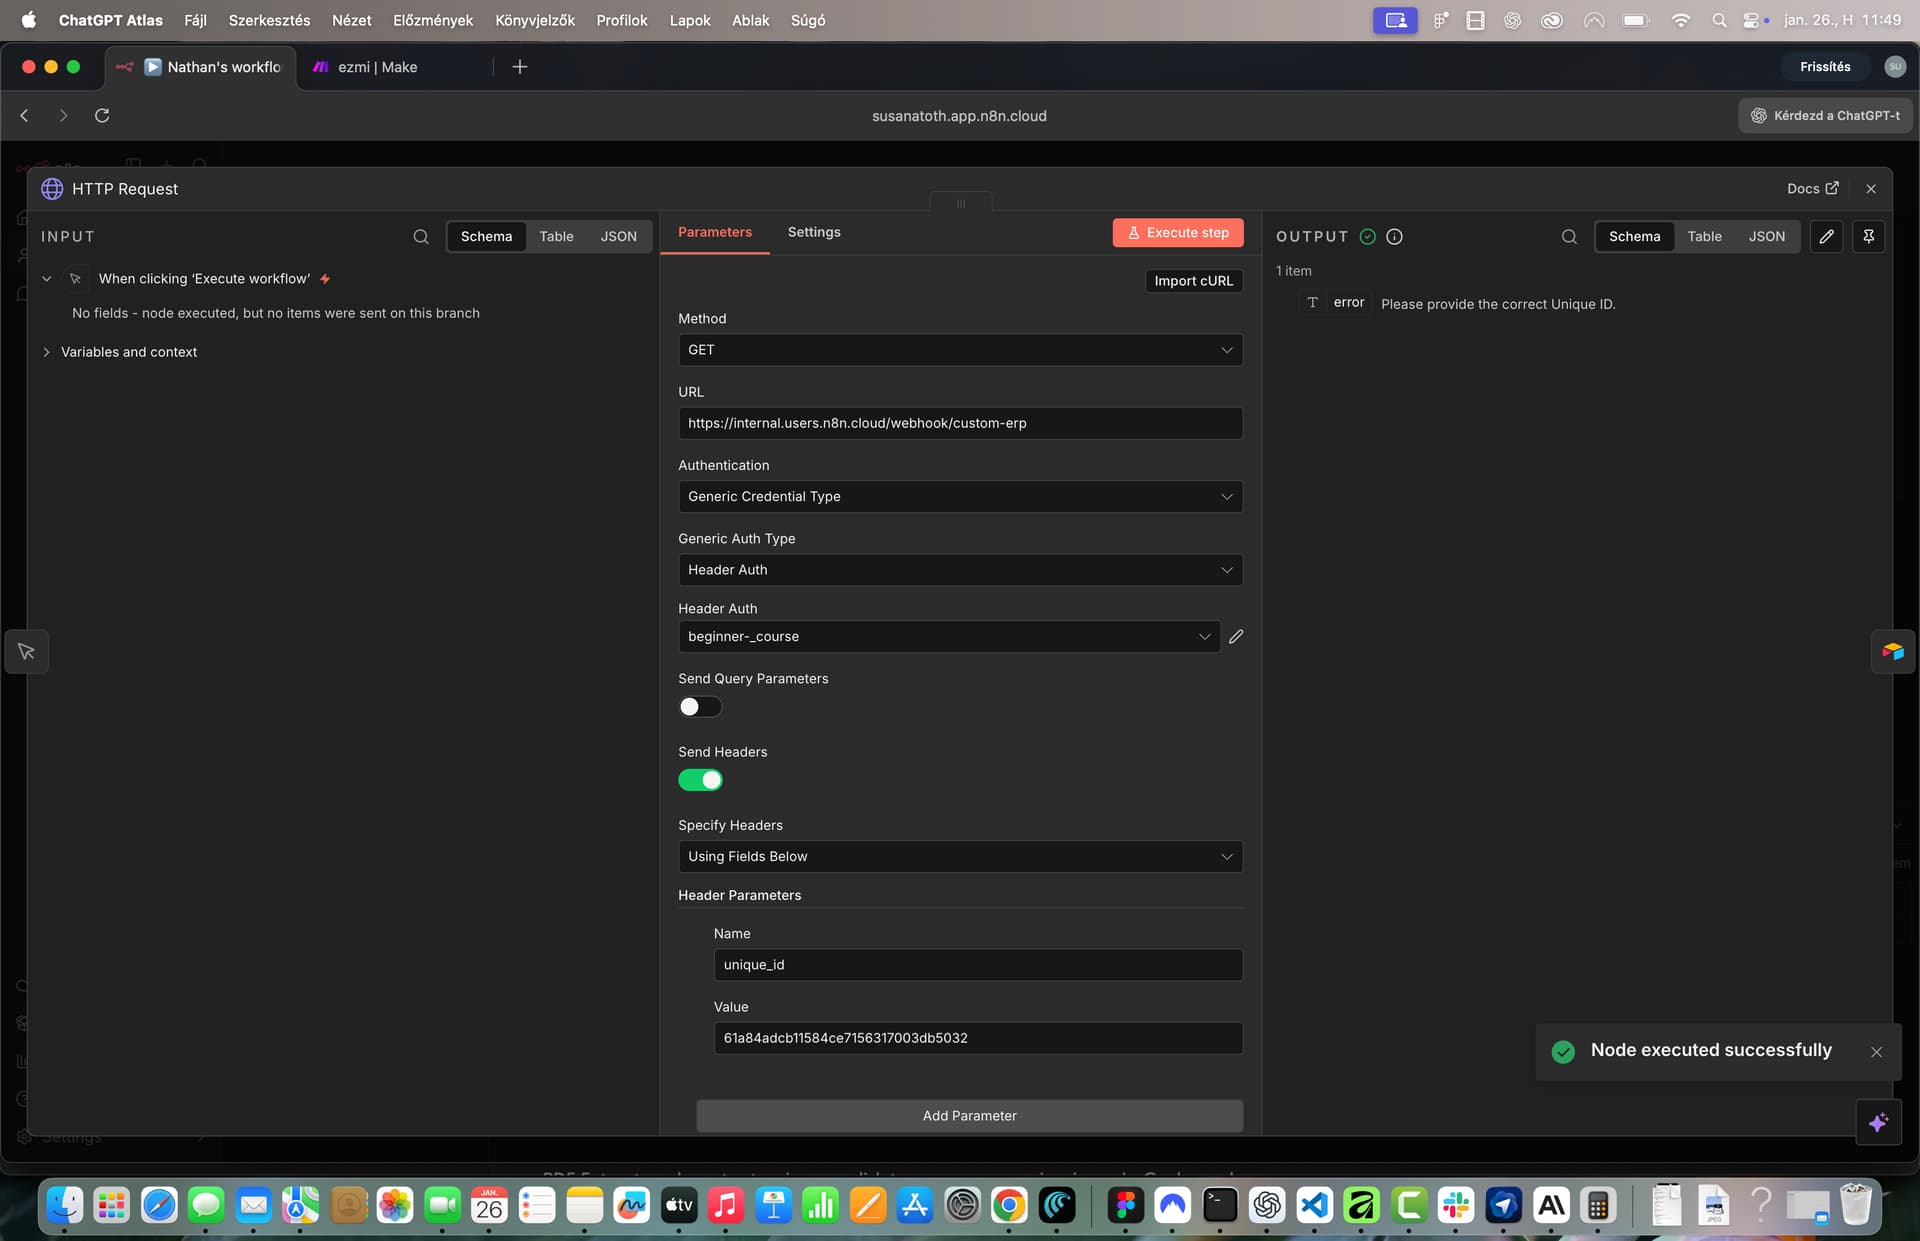The height and width of the screenshot is (1241, 1920).
Task: Open the Method dropdown showing GET
Action: [959, 350]
